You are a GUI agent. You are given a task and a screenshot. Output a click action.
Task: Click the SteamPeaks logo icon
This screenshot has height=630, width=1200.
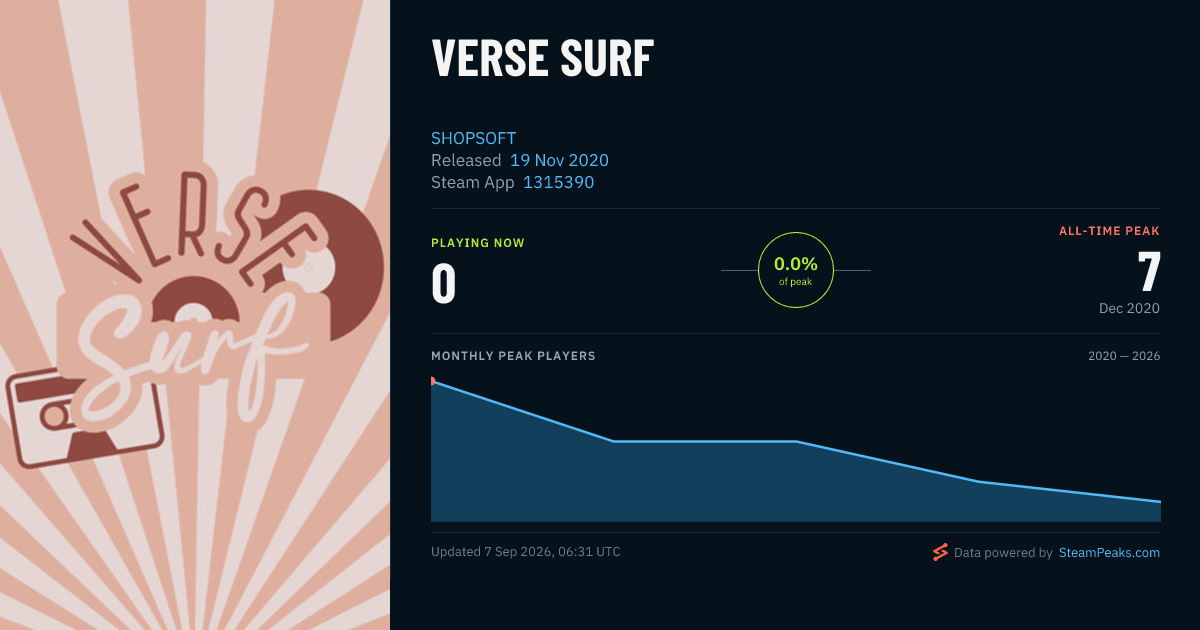tap(940, 552)
